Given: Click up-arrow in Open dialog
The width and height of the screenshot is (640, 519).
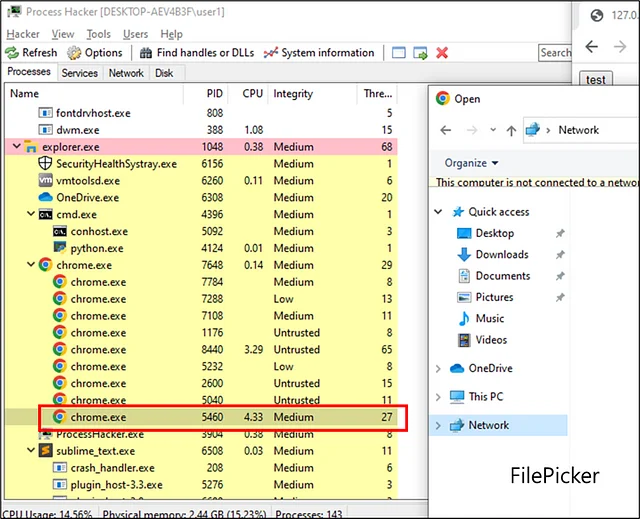Looking at the screenshot, I should coord(510,130).
